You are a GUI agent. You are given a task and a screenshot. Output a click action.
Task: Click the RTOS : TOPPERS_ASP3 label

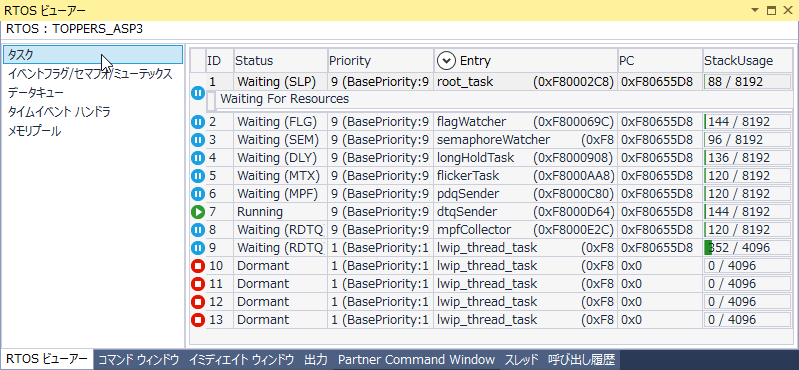74,29
